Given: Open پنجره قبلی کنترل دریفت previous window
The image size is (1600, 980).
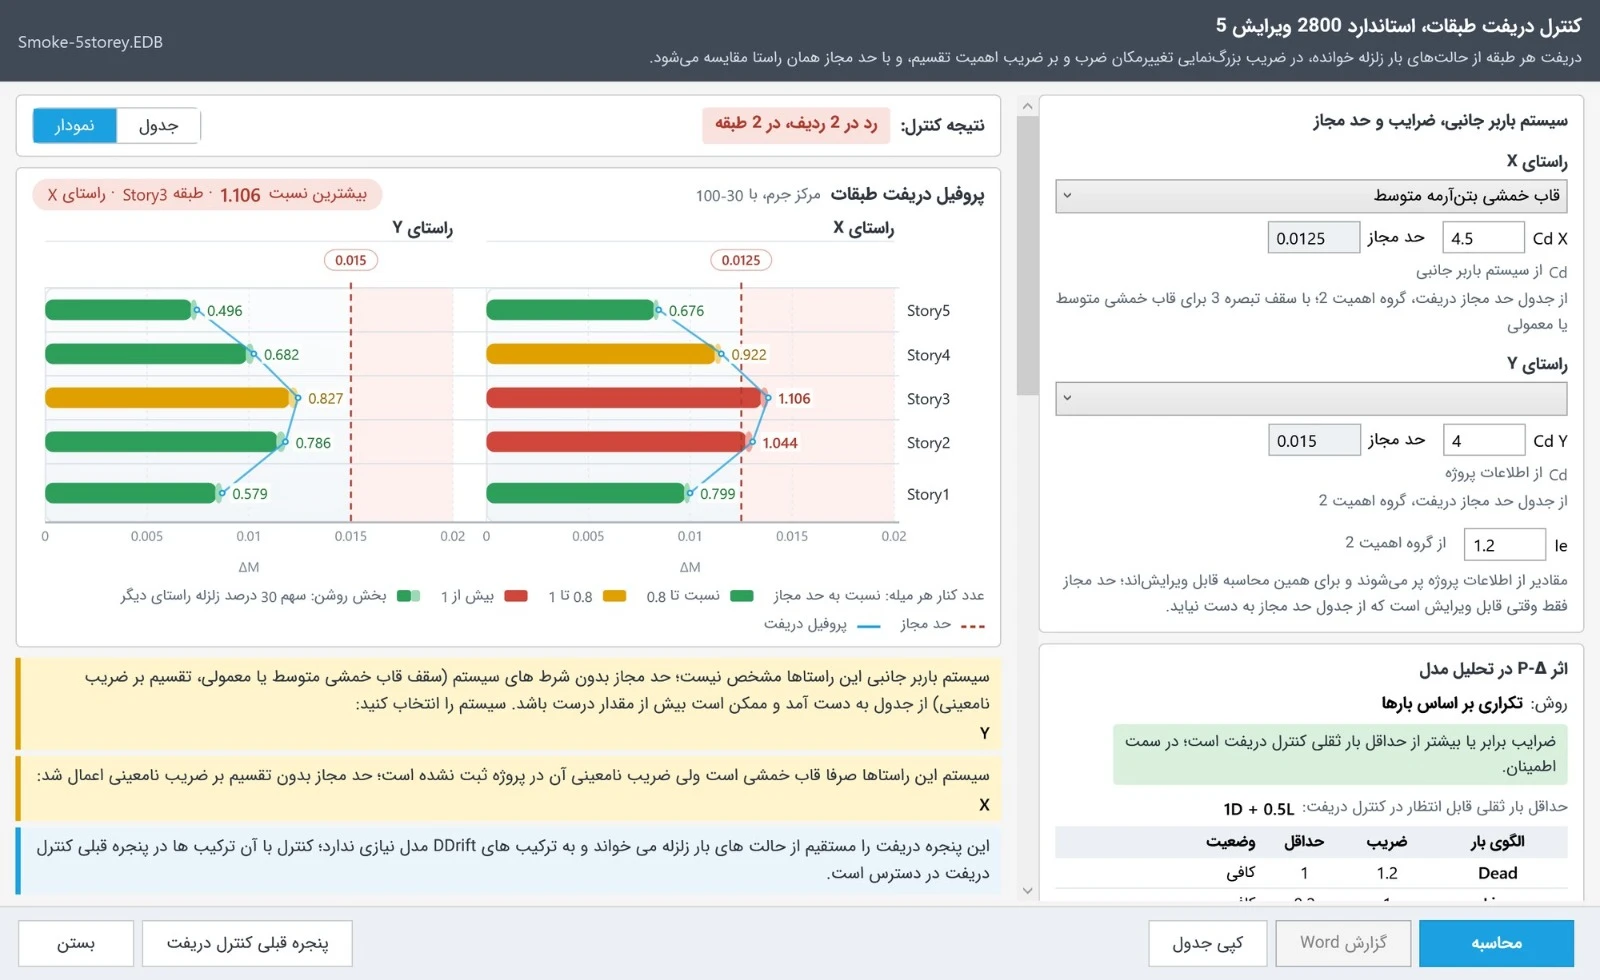Looking at the screenshot, I should tap(247, 943).
